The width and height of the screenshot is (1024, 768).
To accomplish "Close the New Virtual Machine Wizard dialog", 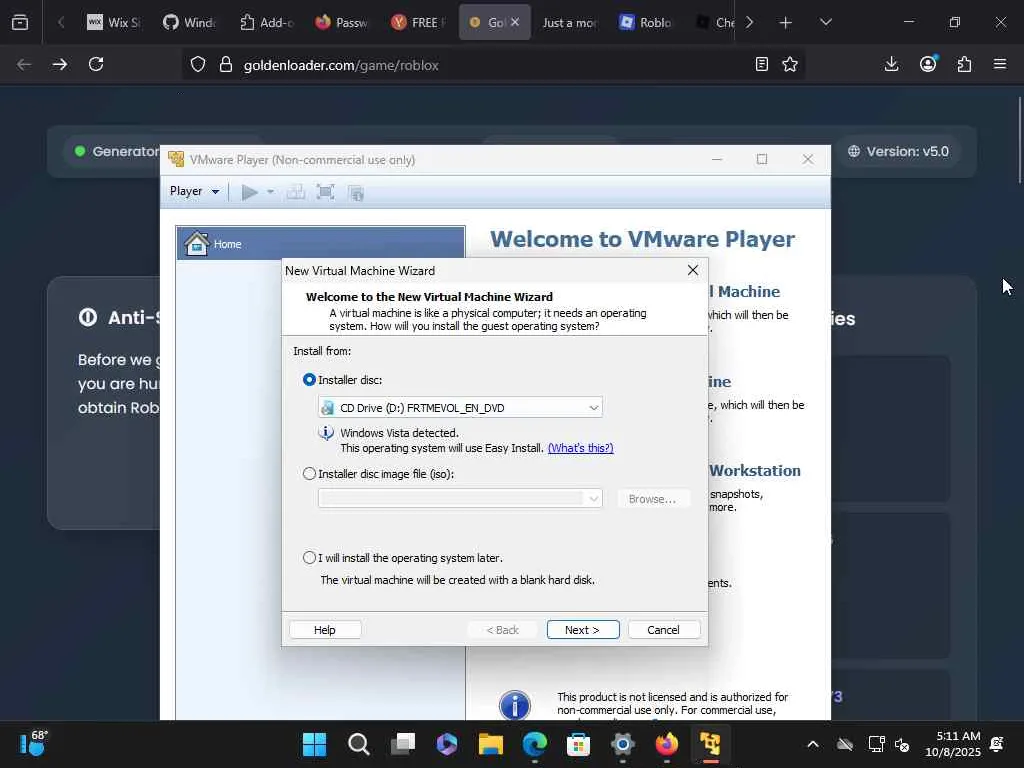I will pyautogui.click(x=693, y=270).
